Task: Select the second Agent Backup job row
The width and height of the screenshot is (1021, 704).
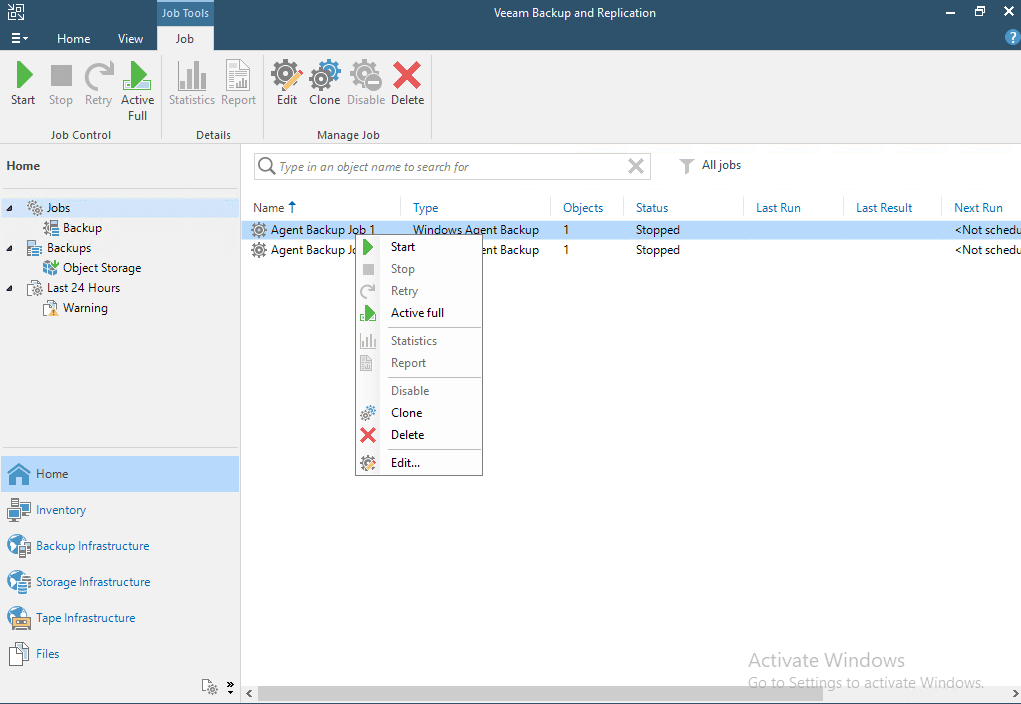Action: pos(631,250)
